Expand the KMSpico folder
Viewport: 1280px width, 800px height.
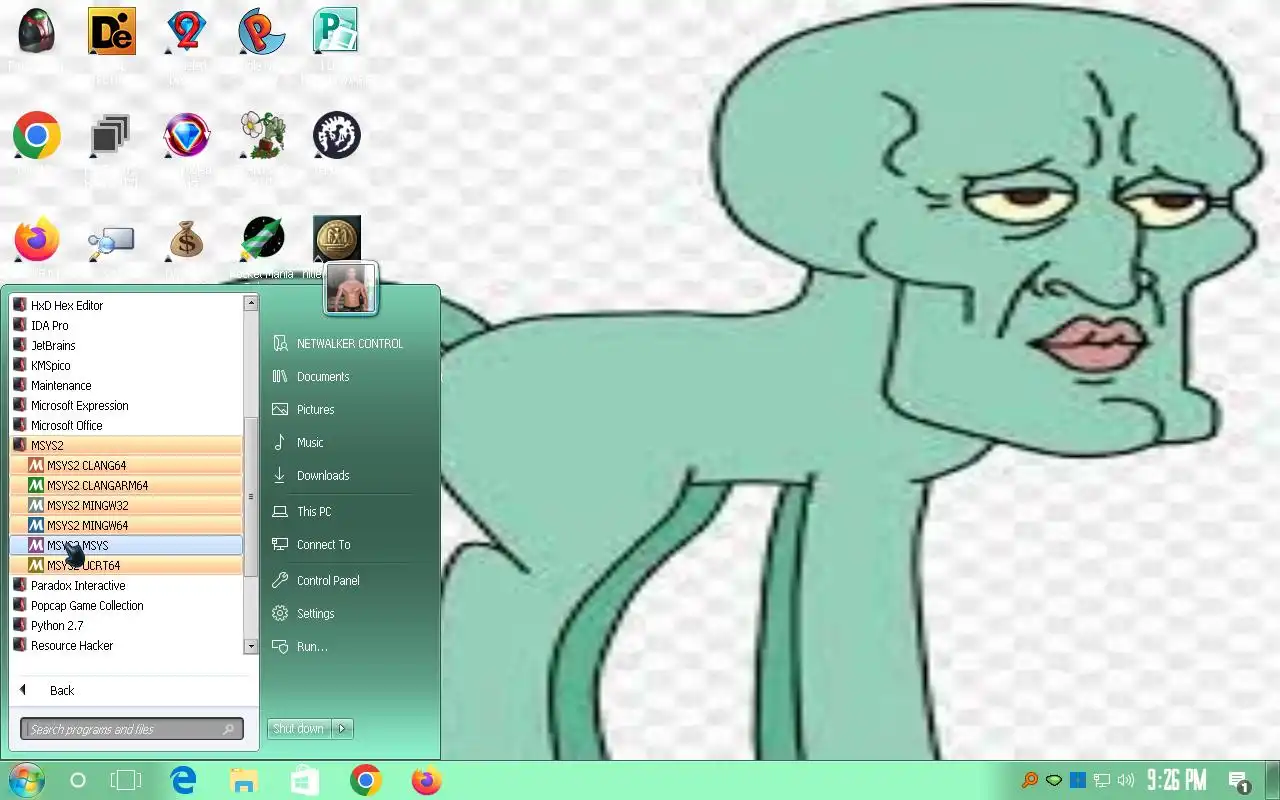point(126,365)
